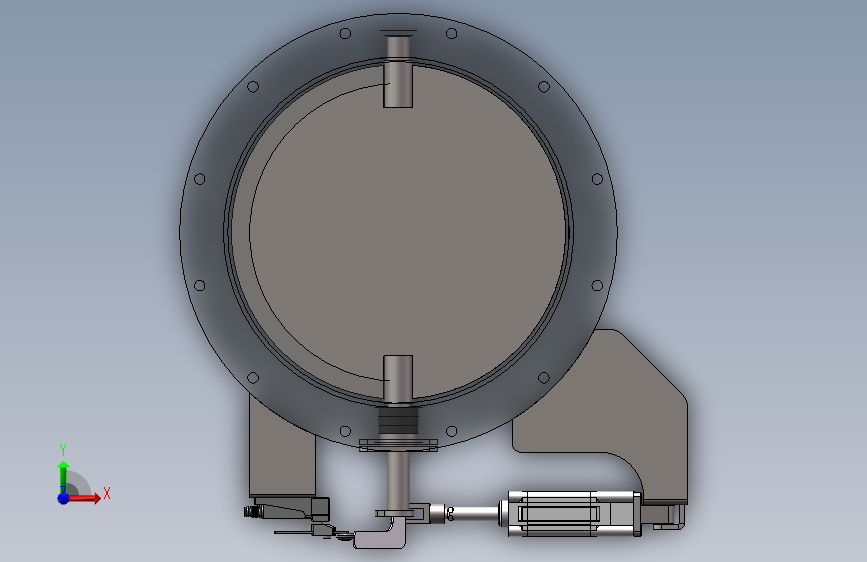The image size is (867, 562).
Task: Click the X label on coordinate triad
Action: pyautogui.click(x=107, y=493)
